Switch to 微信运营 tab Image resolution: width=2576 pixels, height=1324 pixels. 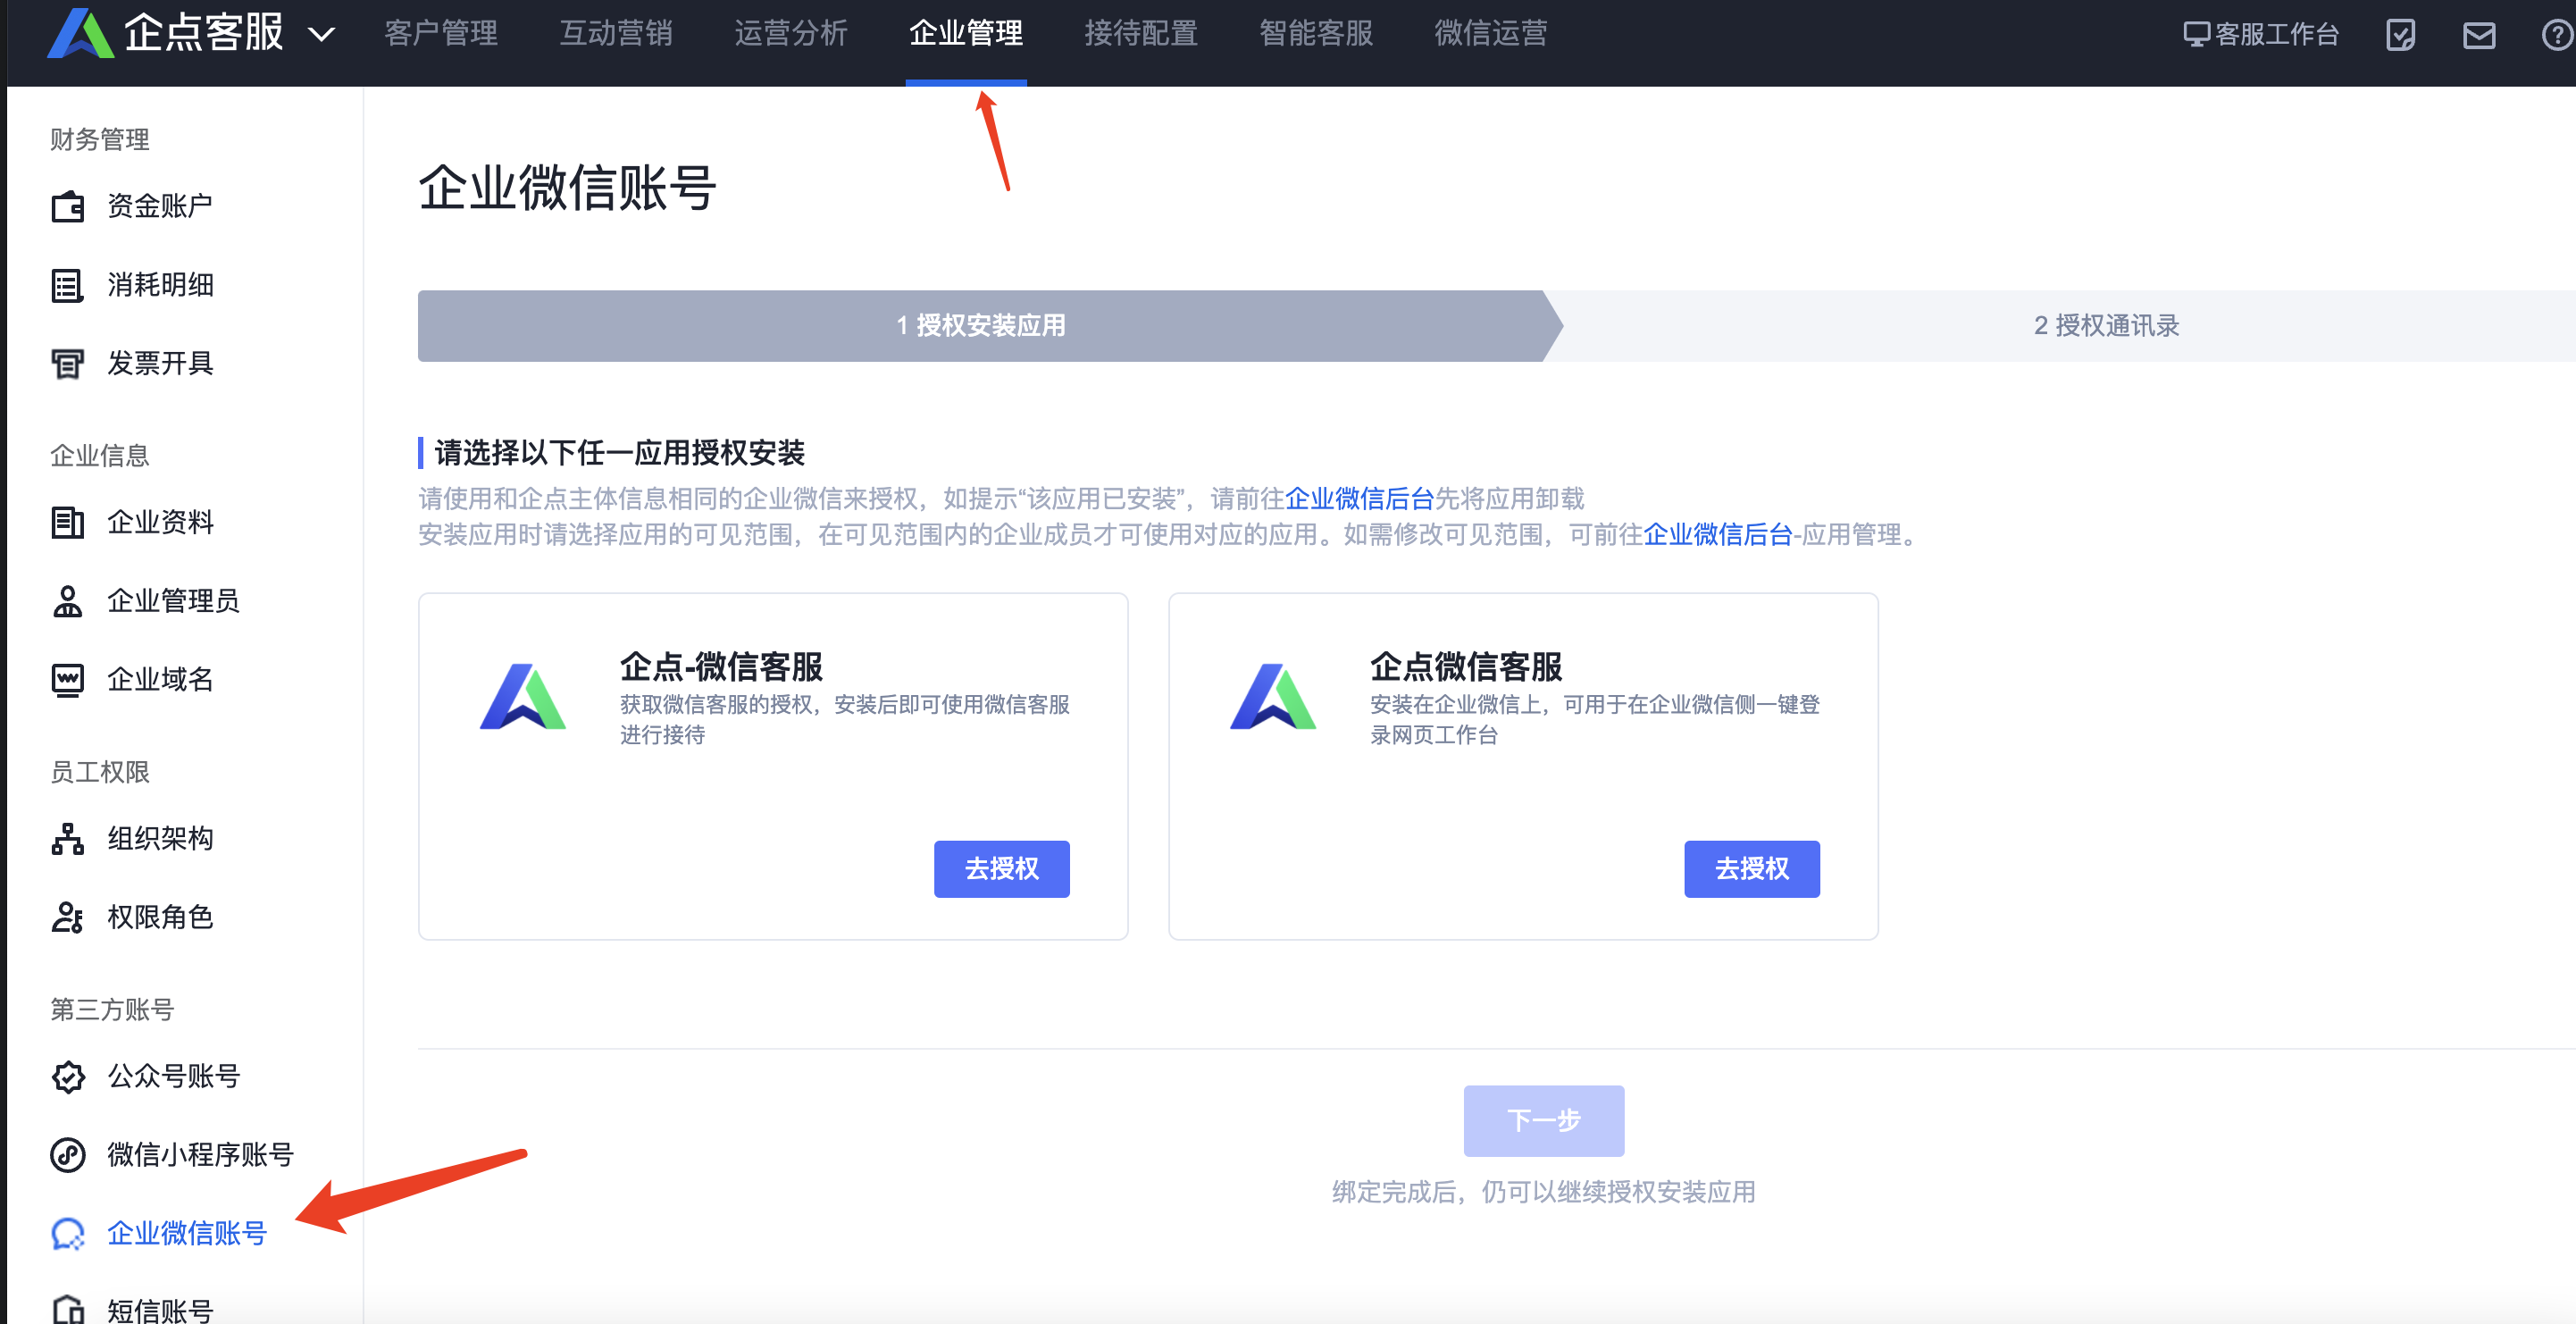(1491, 34)
